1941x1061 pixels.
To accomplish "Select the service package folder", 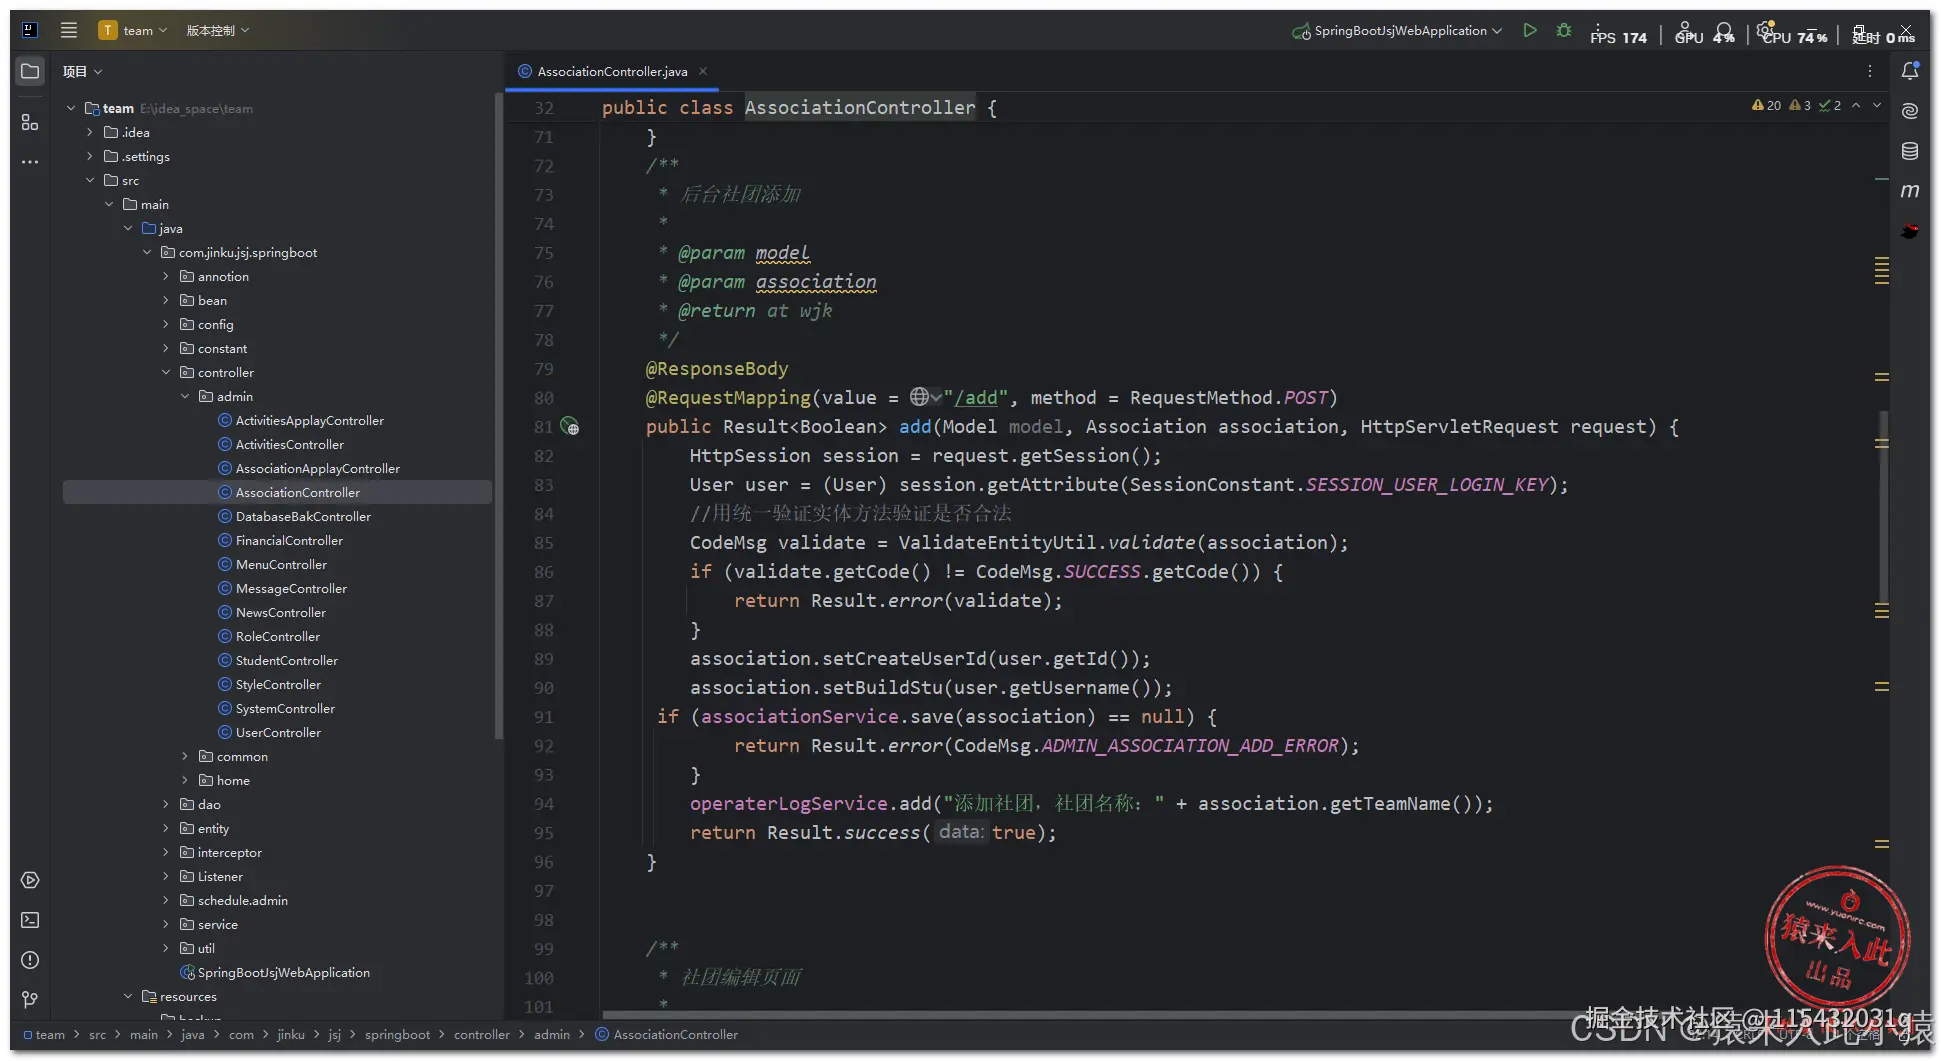I will (209, 925).
